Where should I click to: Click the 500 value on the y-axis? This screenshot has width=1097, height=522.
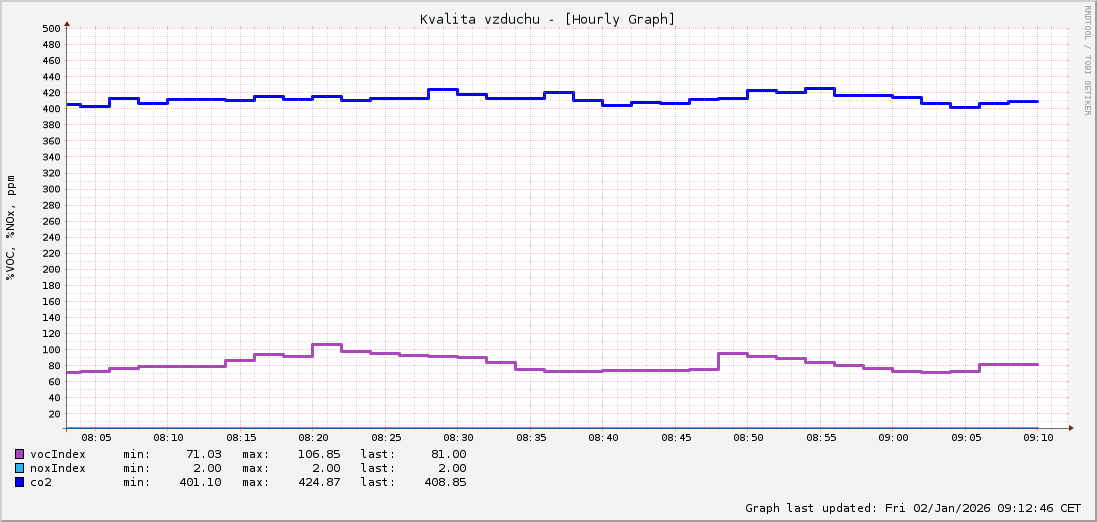[51, 28]
